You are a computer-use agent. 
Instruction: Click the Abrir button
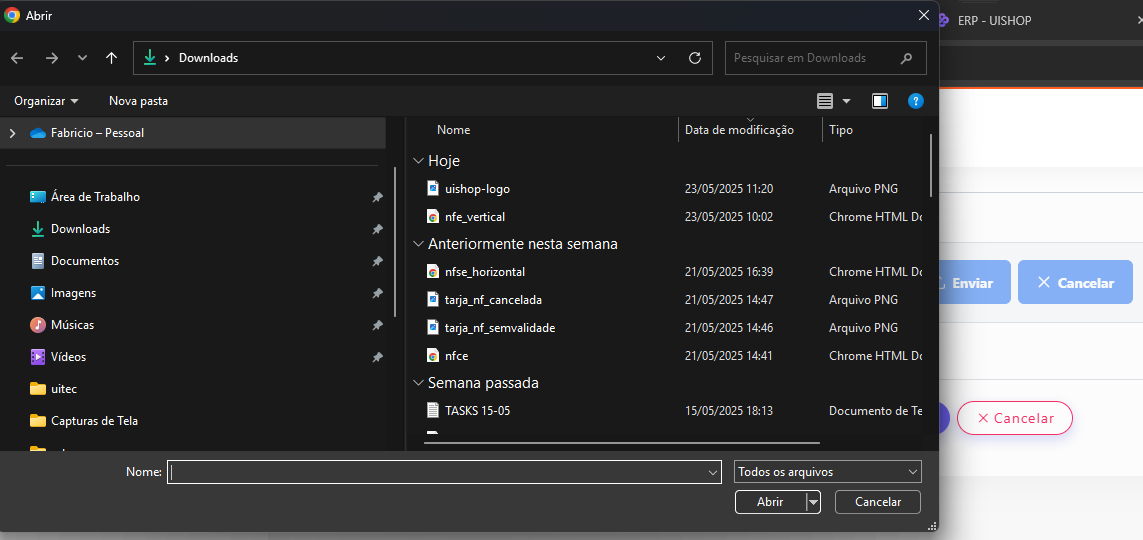point(769,502)
